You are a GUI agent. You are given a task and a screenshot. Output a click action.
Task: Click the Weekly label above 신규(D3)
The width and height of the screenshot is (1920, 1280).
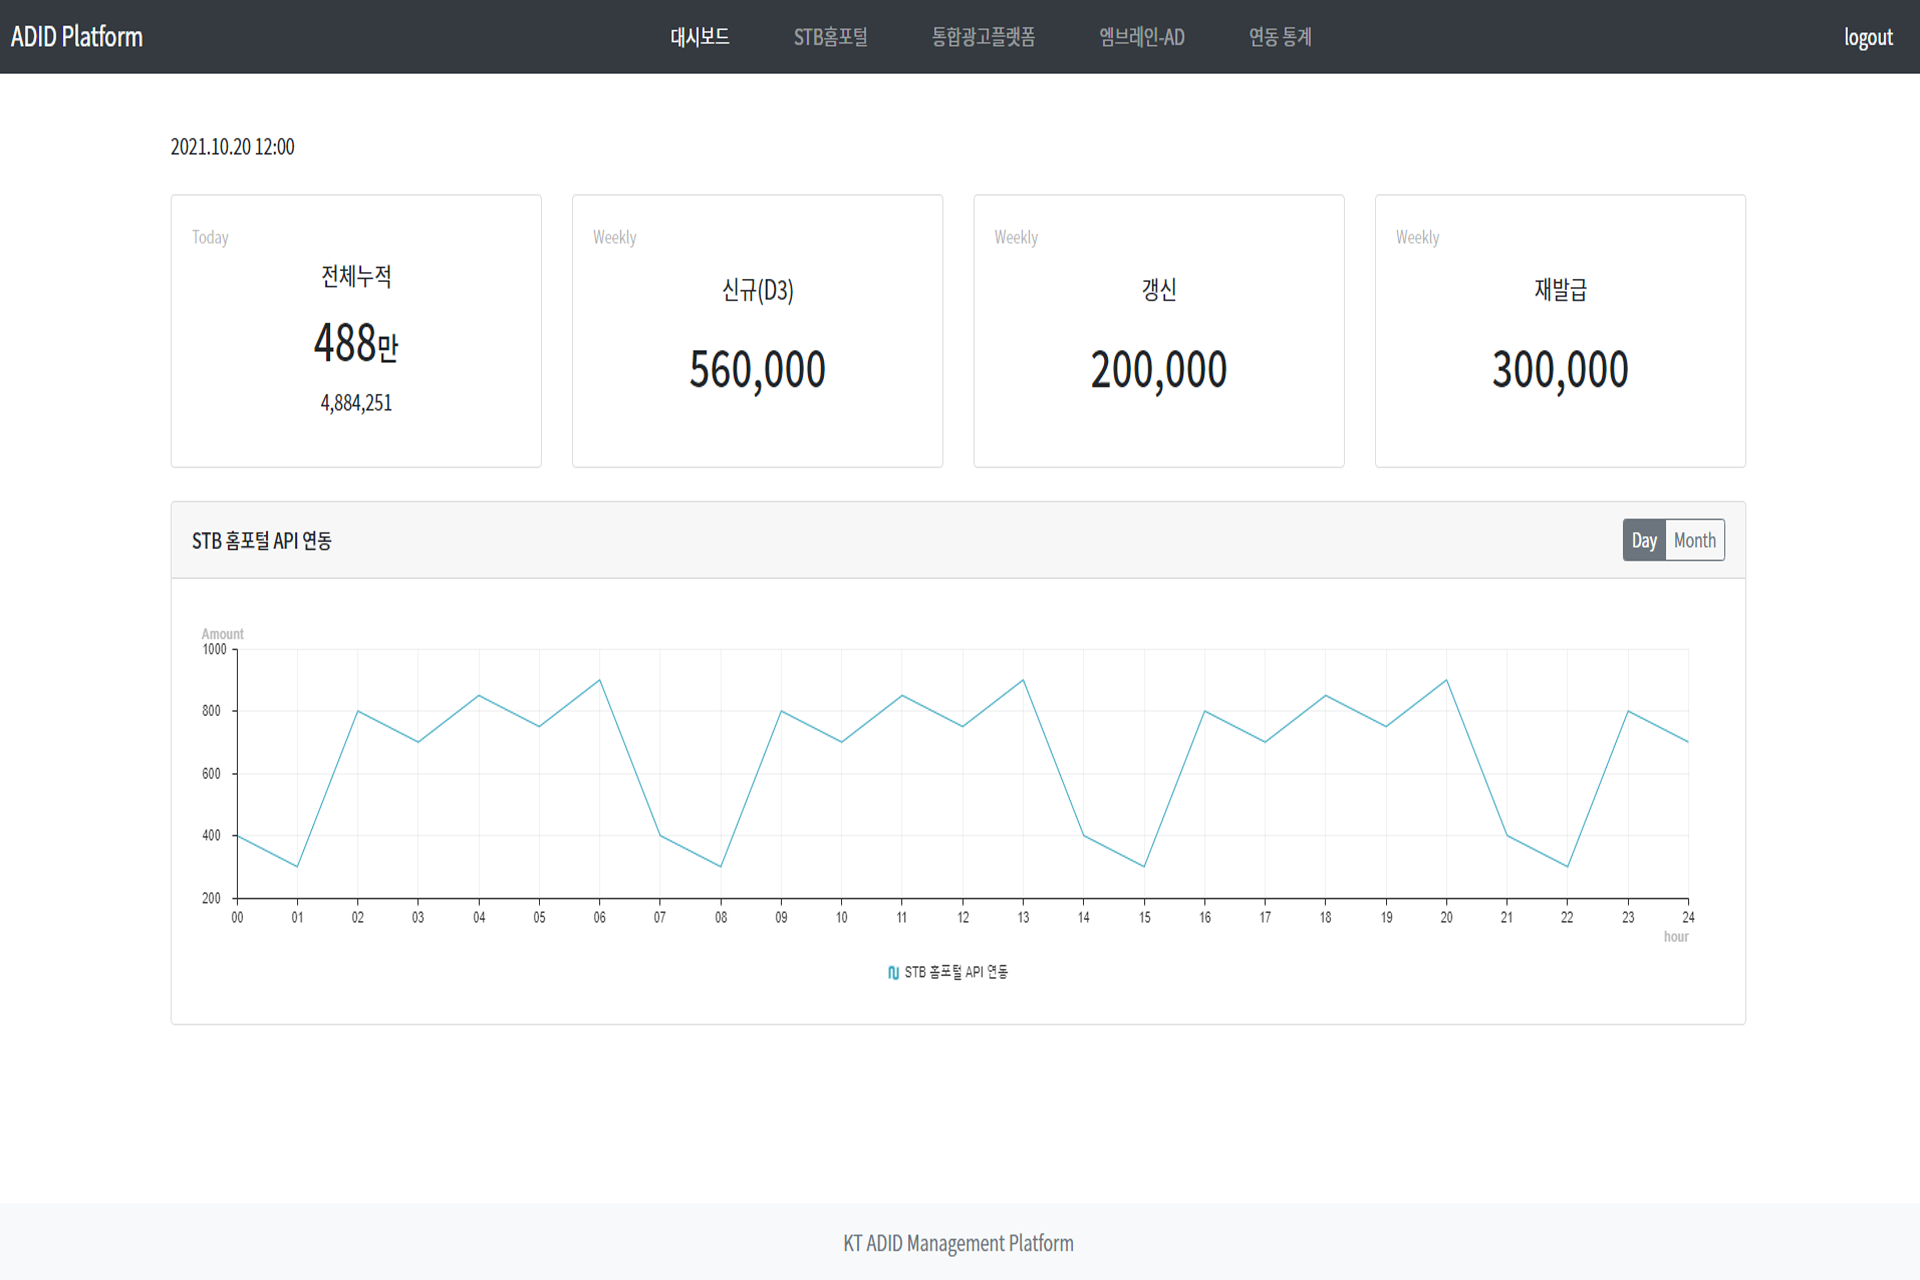614,237
